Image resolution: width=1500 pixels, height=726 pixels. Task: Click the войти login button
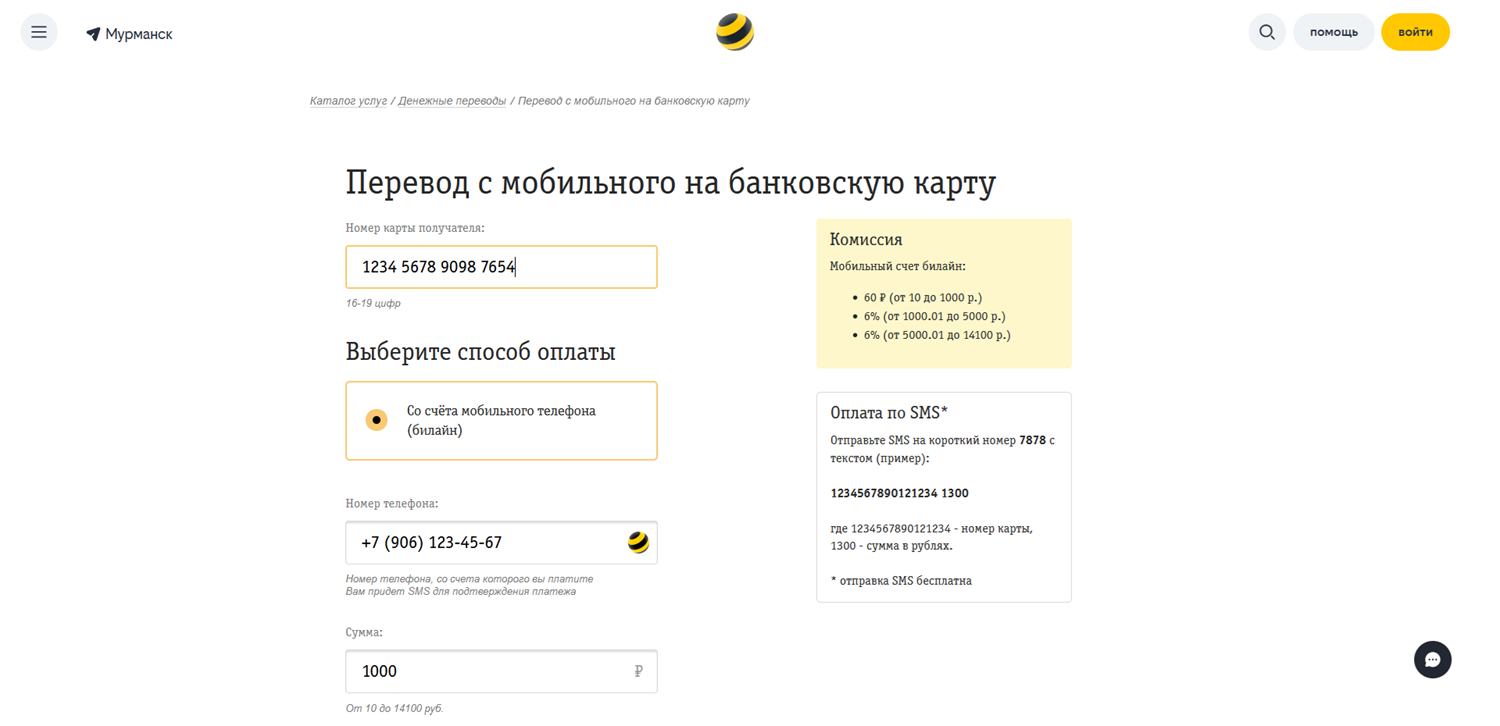tap(1415, 32)
